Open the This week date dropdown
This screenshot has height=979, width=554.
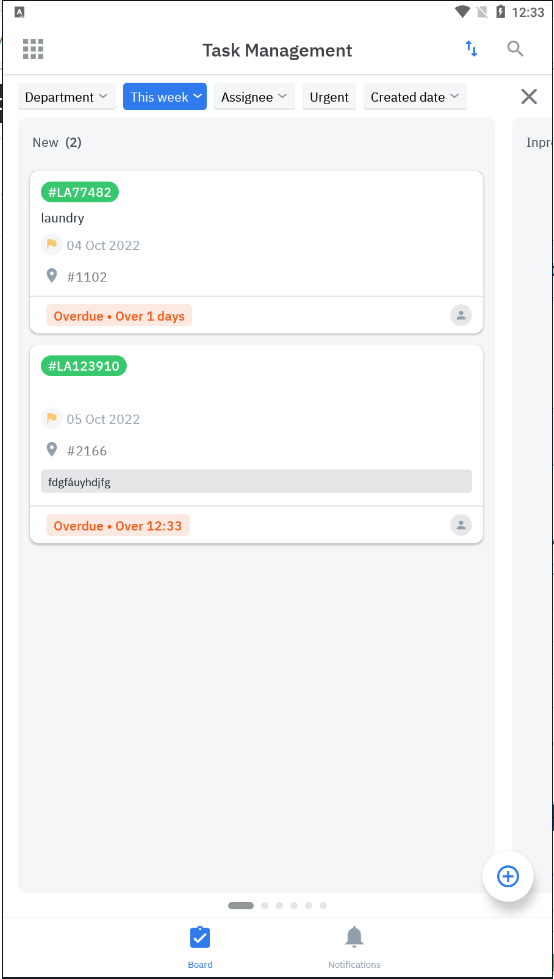click(165, 97)
